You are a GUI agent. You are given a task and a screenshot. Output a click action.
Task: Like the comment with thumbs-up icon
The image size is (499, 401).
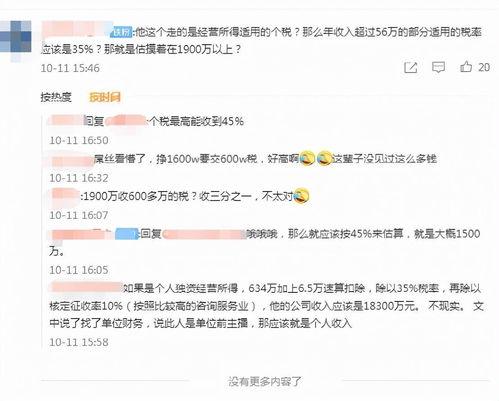pos(466,67)
